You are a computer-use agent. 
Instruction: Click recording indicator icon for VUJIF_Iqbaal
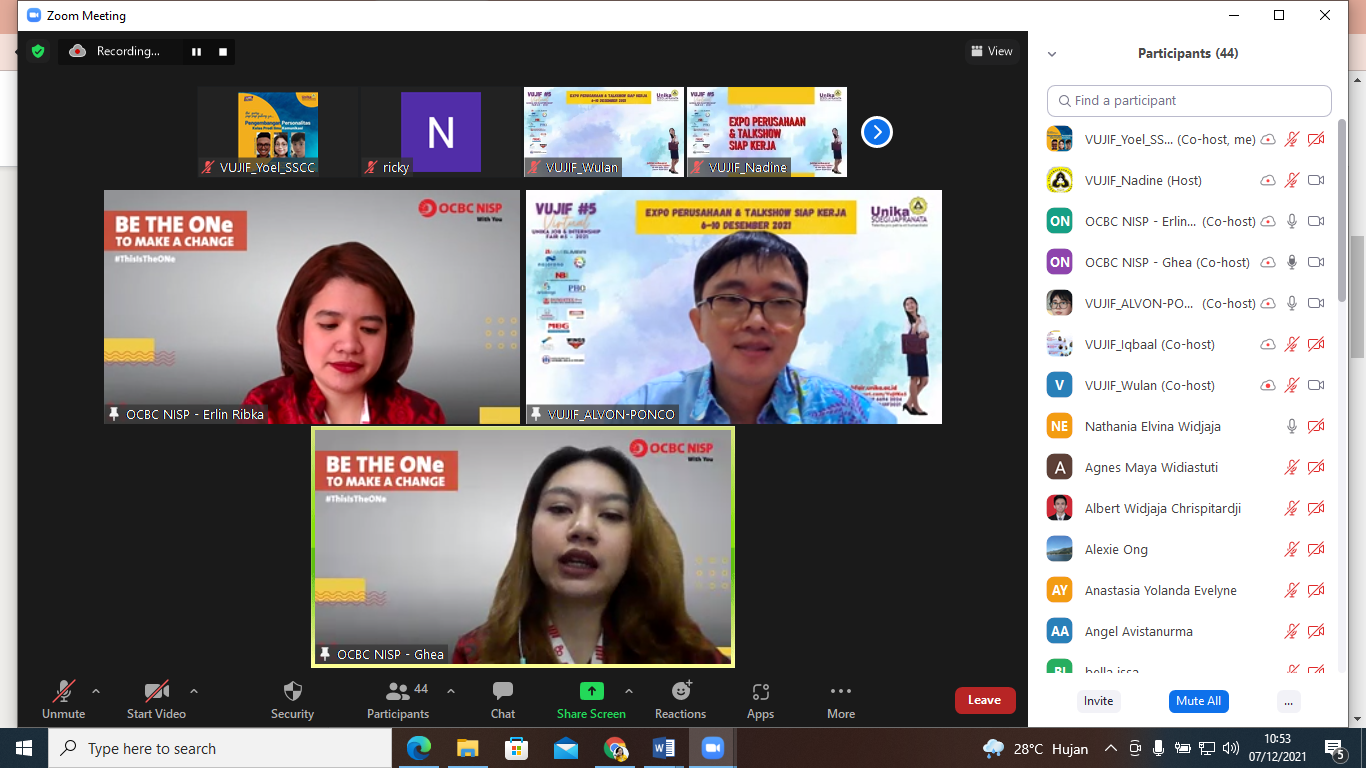pos(1268,344)
